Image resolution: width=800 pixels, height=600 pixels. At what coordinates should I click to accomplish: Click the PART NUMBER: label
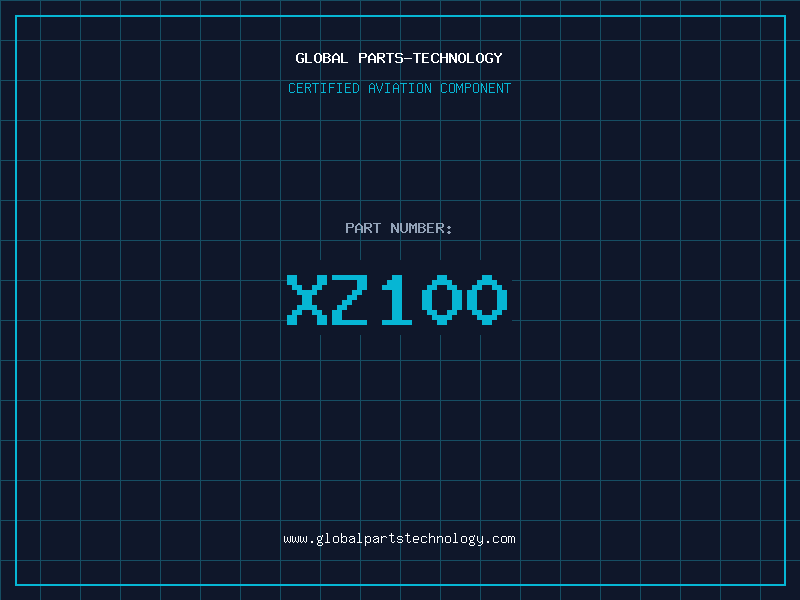(398, 228)
